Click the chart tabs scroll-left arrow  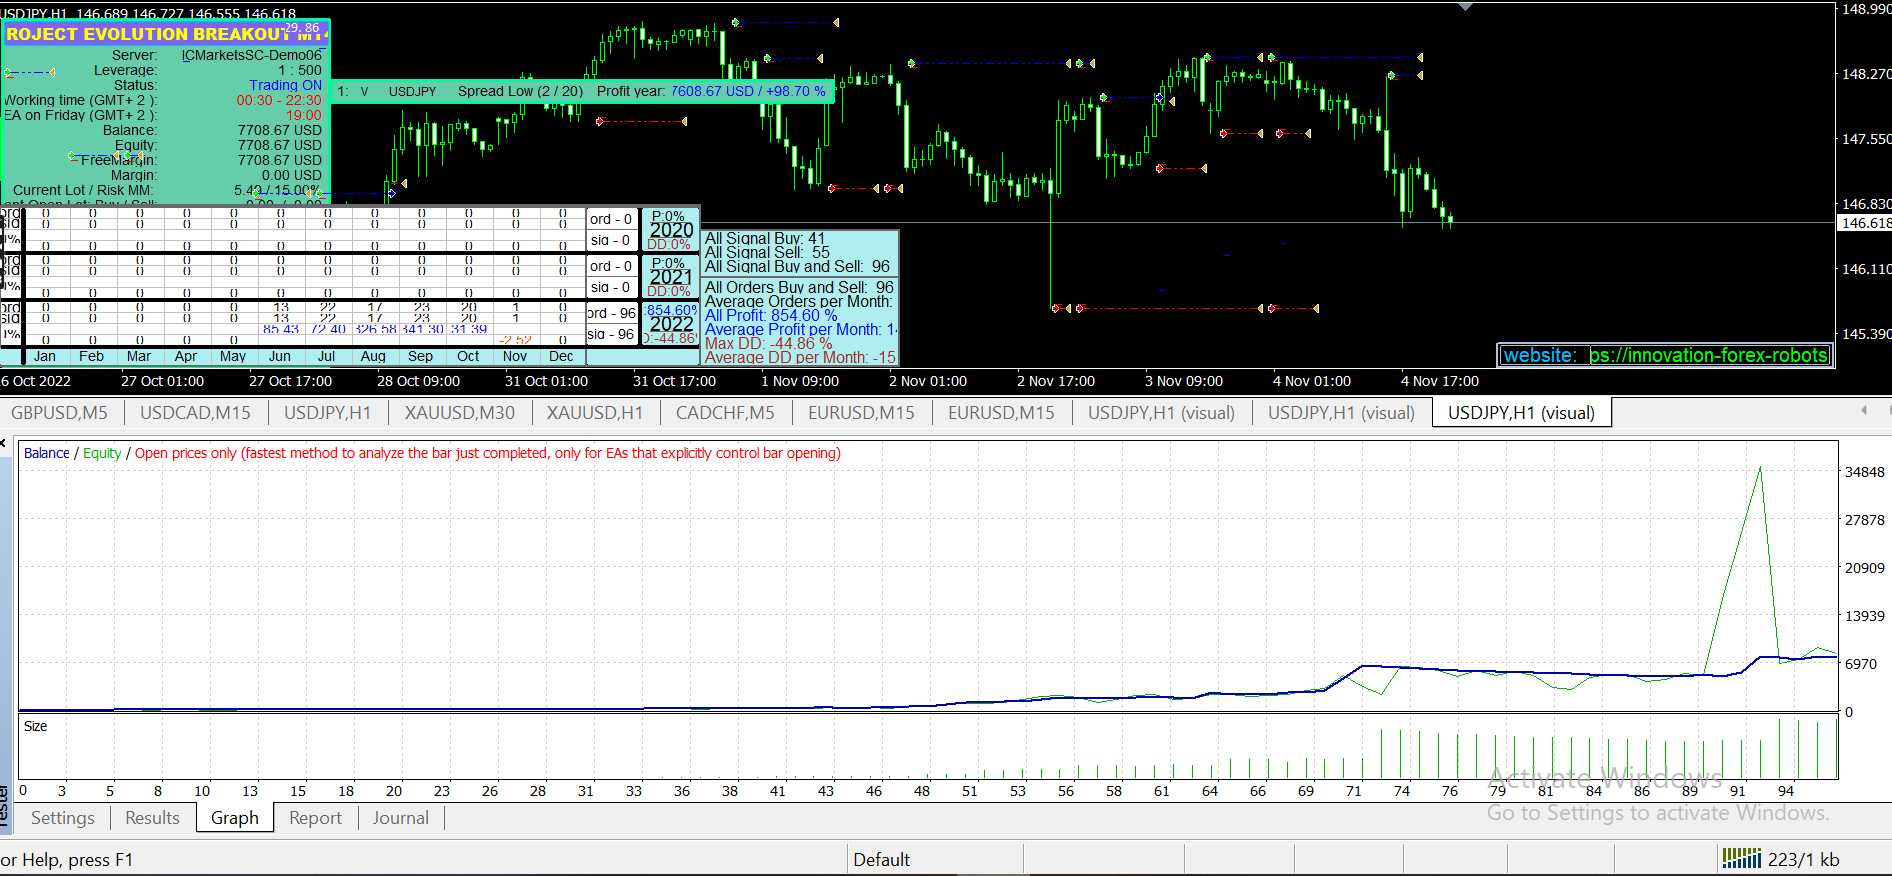pos(1864,410)
